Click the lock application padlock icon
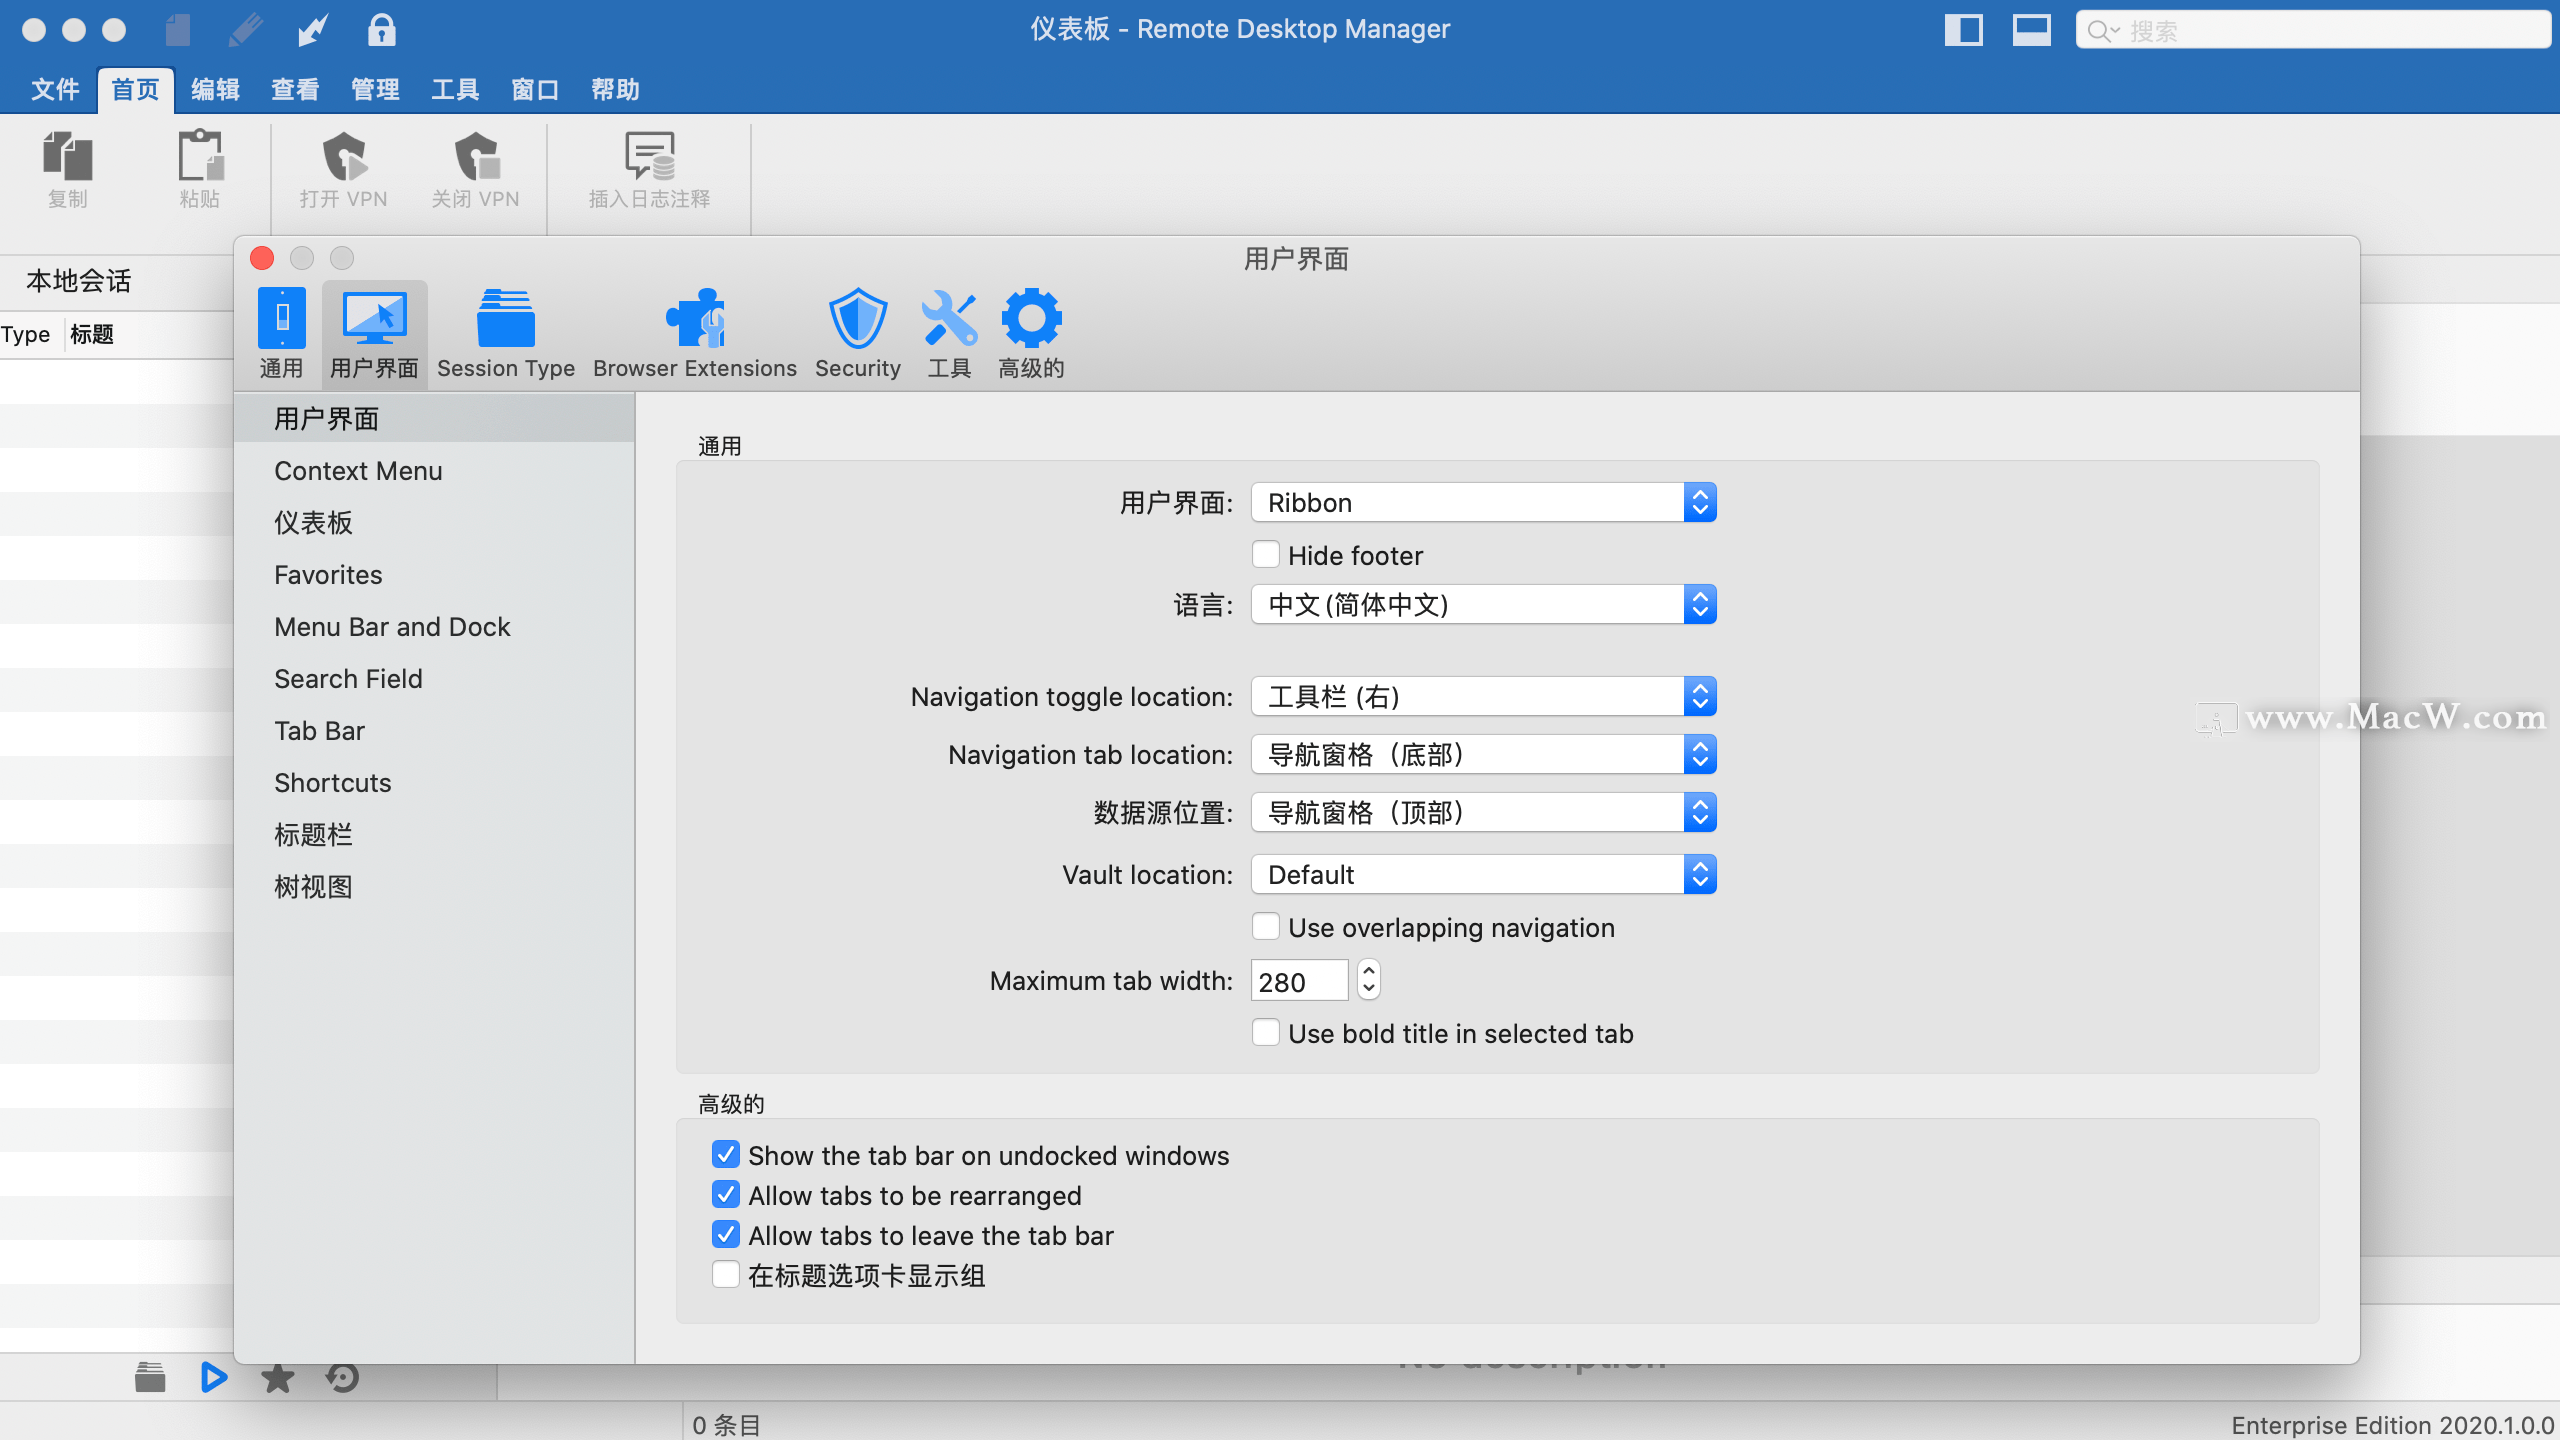The image size is (2560, 1440). (381, 30)
